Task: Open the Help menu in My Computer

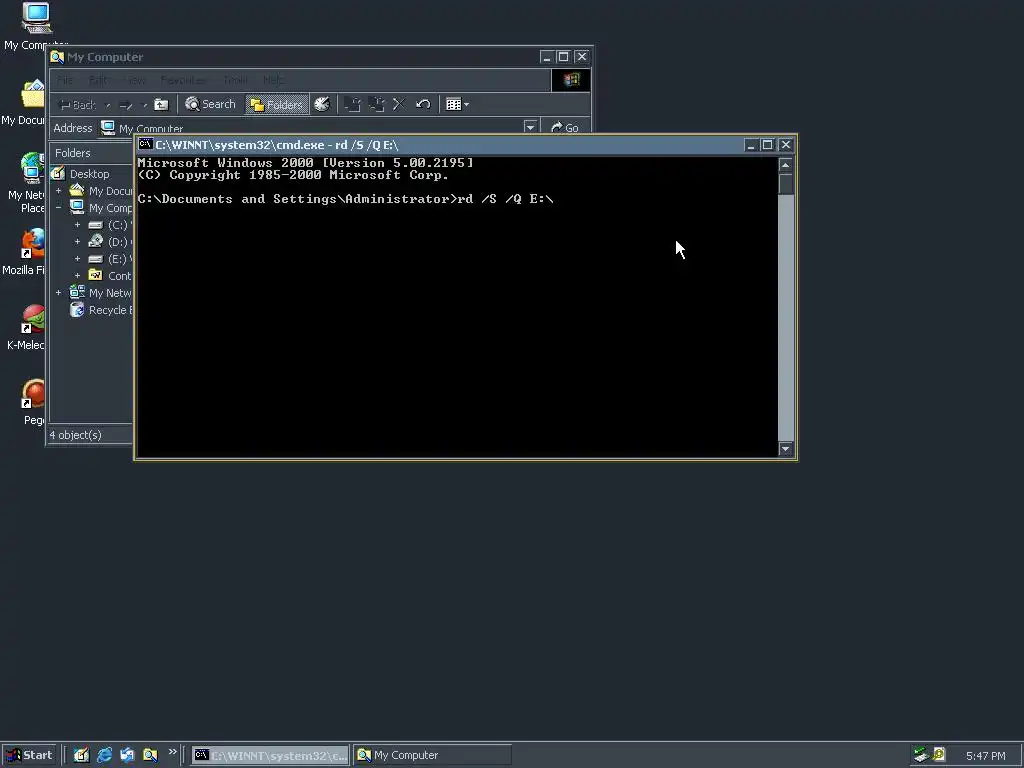Action: pos(274,80)
